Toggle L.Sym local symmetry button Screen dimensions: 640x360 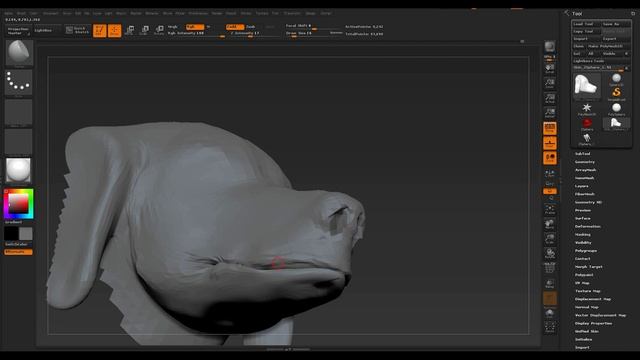pos(550,173)
